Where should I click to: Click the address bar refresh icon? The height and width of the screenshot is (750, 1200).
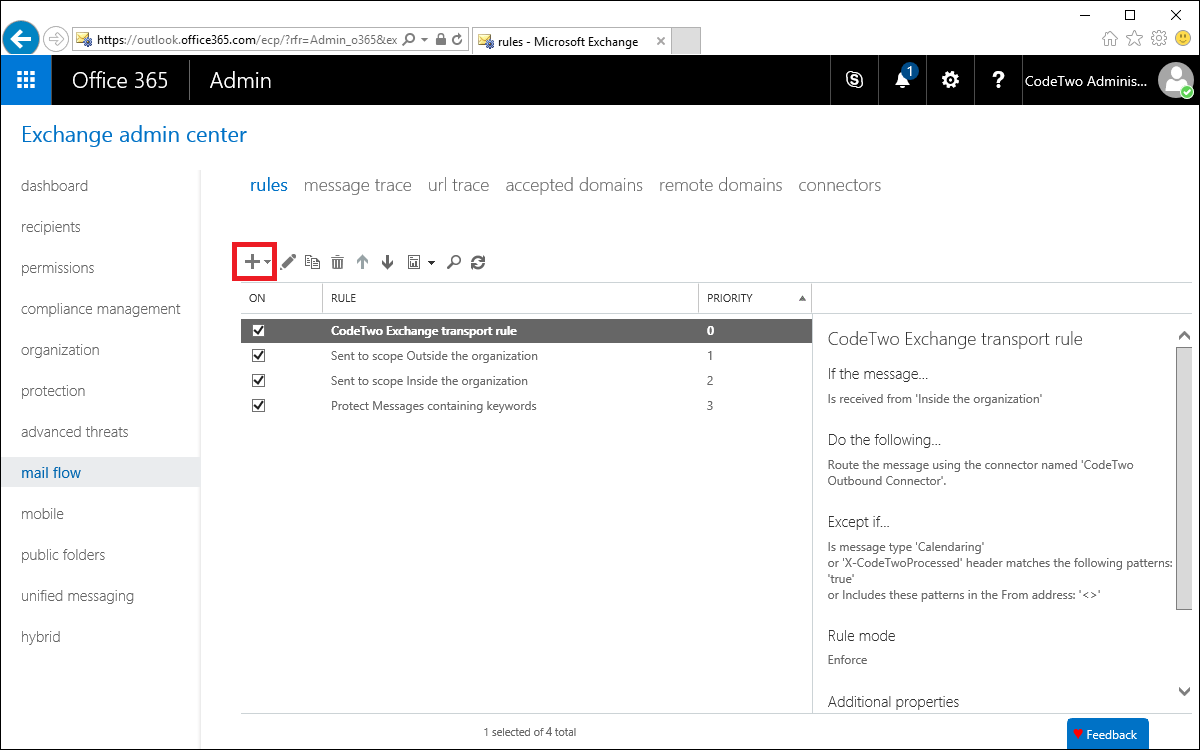pyautogui.click(x=458, y=40)
